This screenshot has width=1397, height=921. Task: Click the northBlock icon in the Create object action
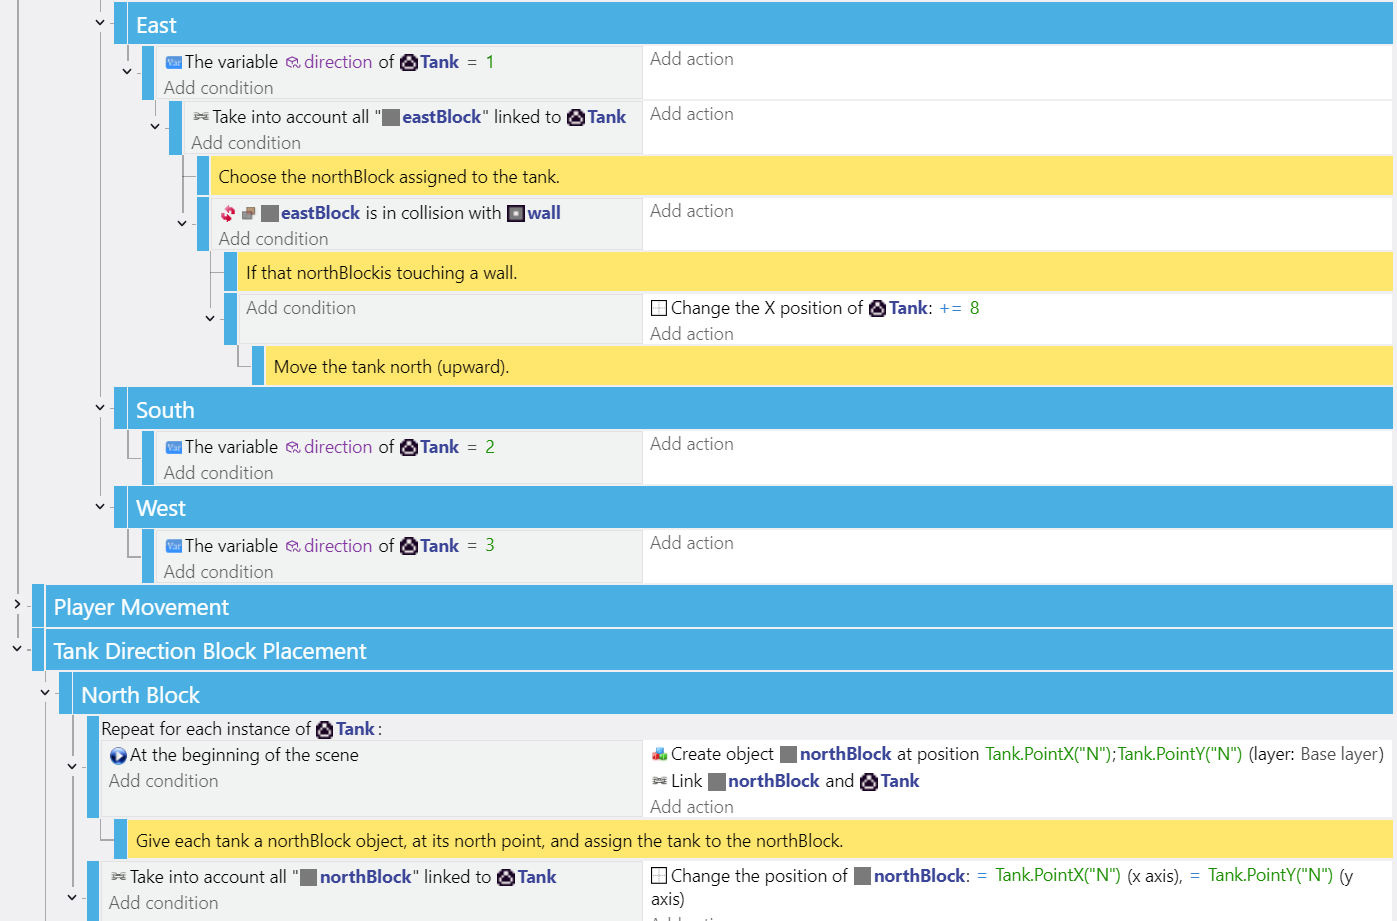pyautogui.click(x=788, y=754)
